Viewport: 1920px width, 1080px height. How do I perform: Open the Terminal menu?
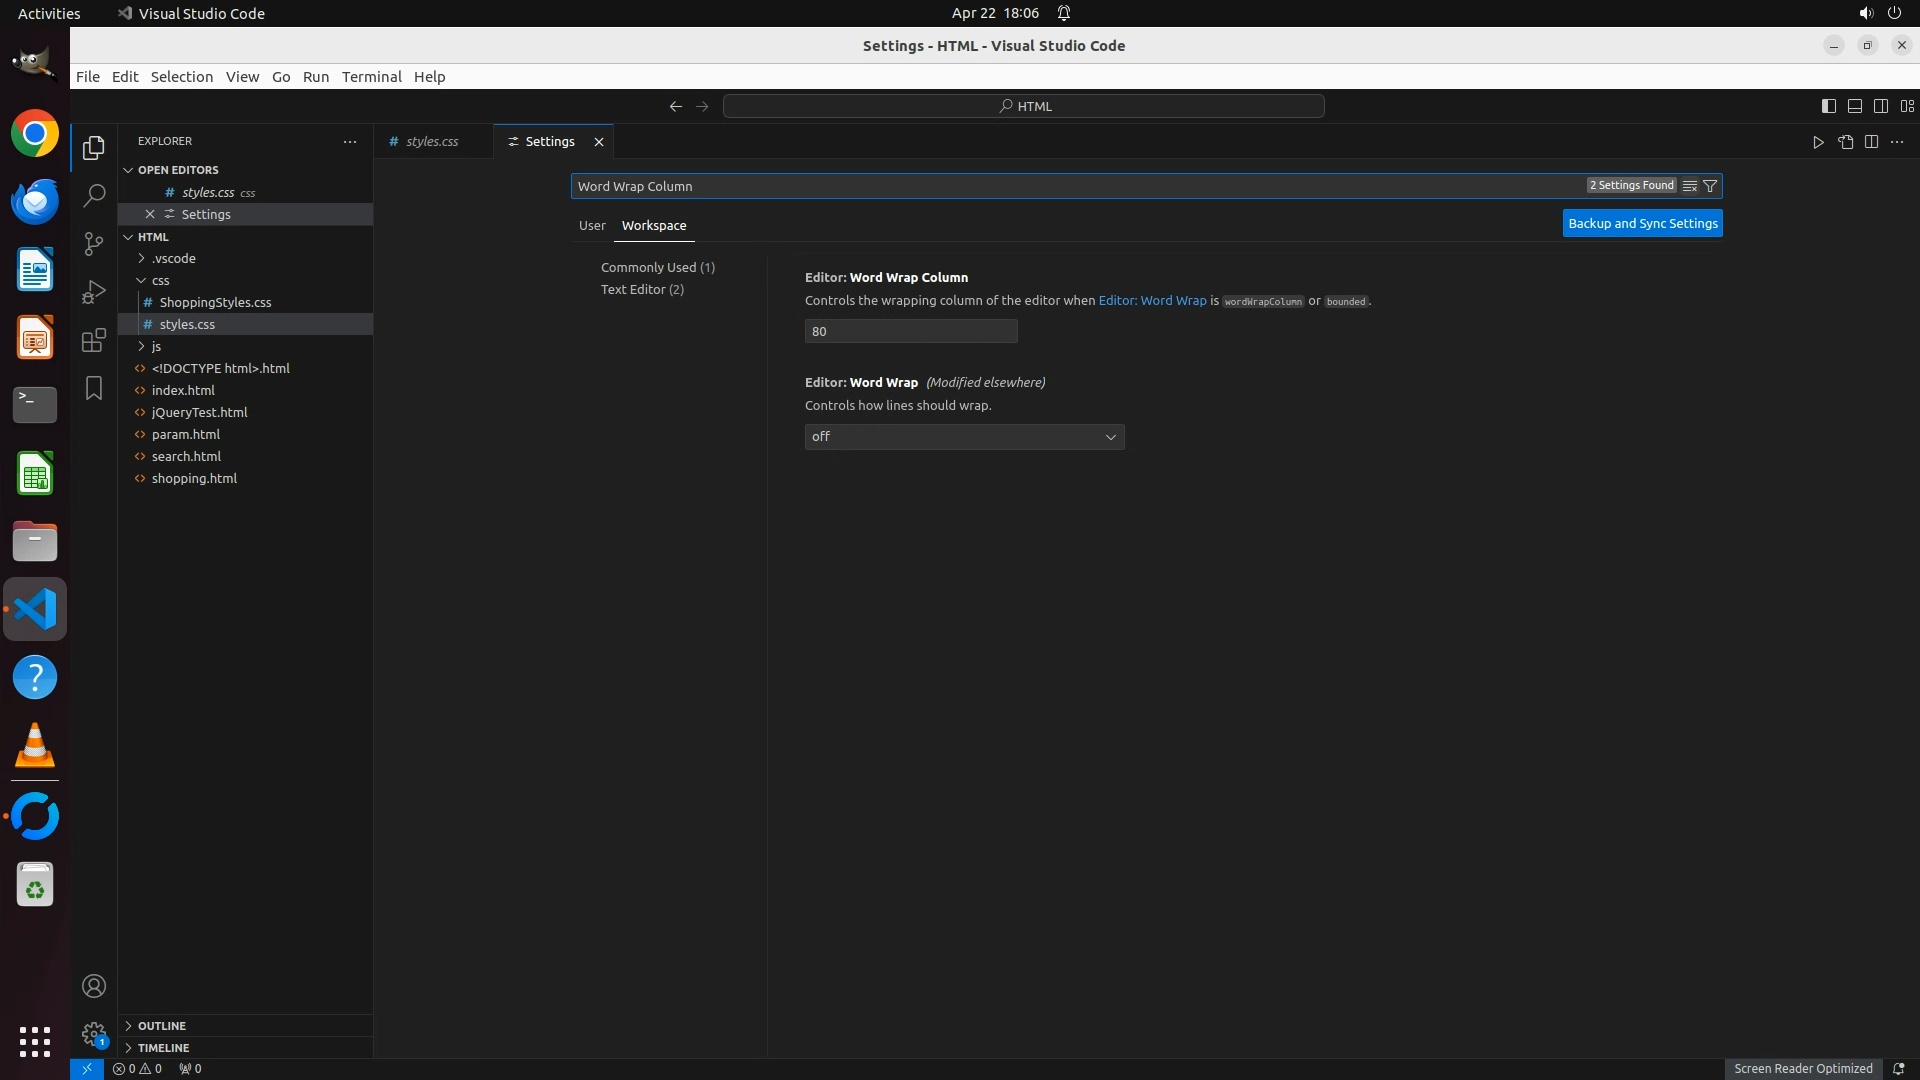pos(371,77)
